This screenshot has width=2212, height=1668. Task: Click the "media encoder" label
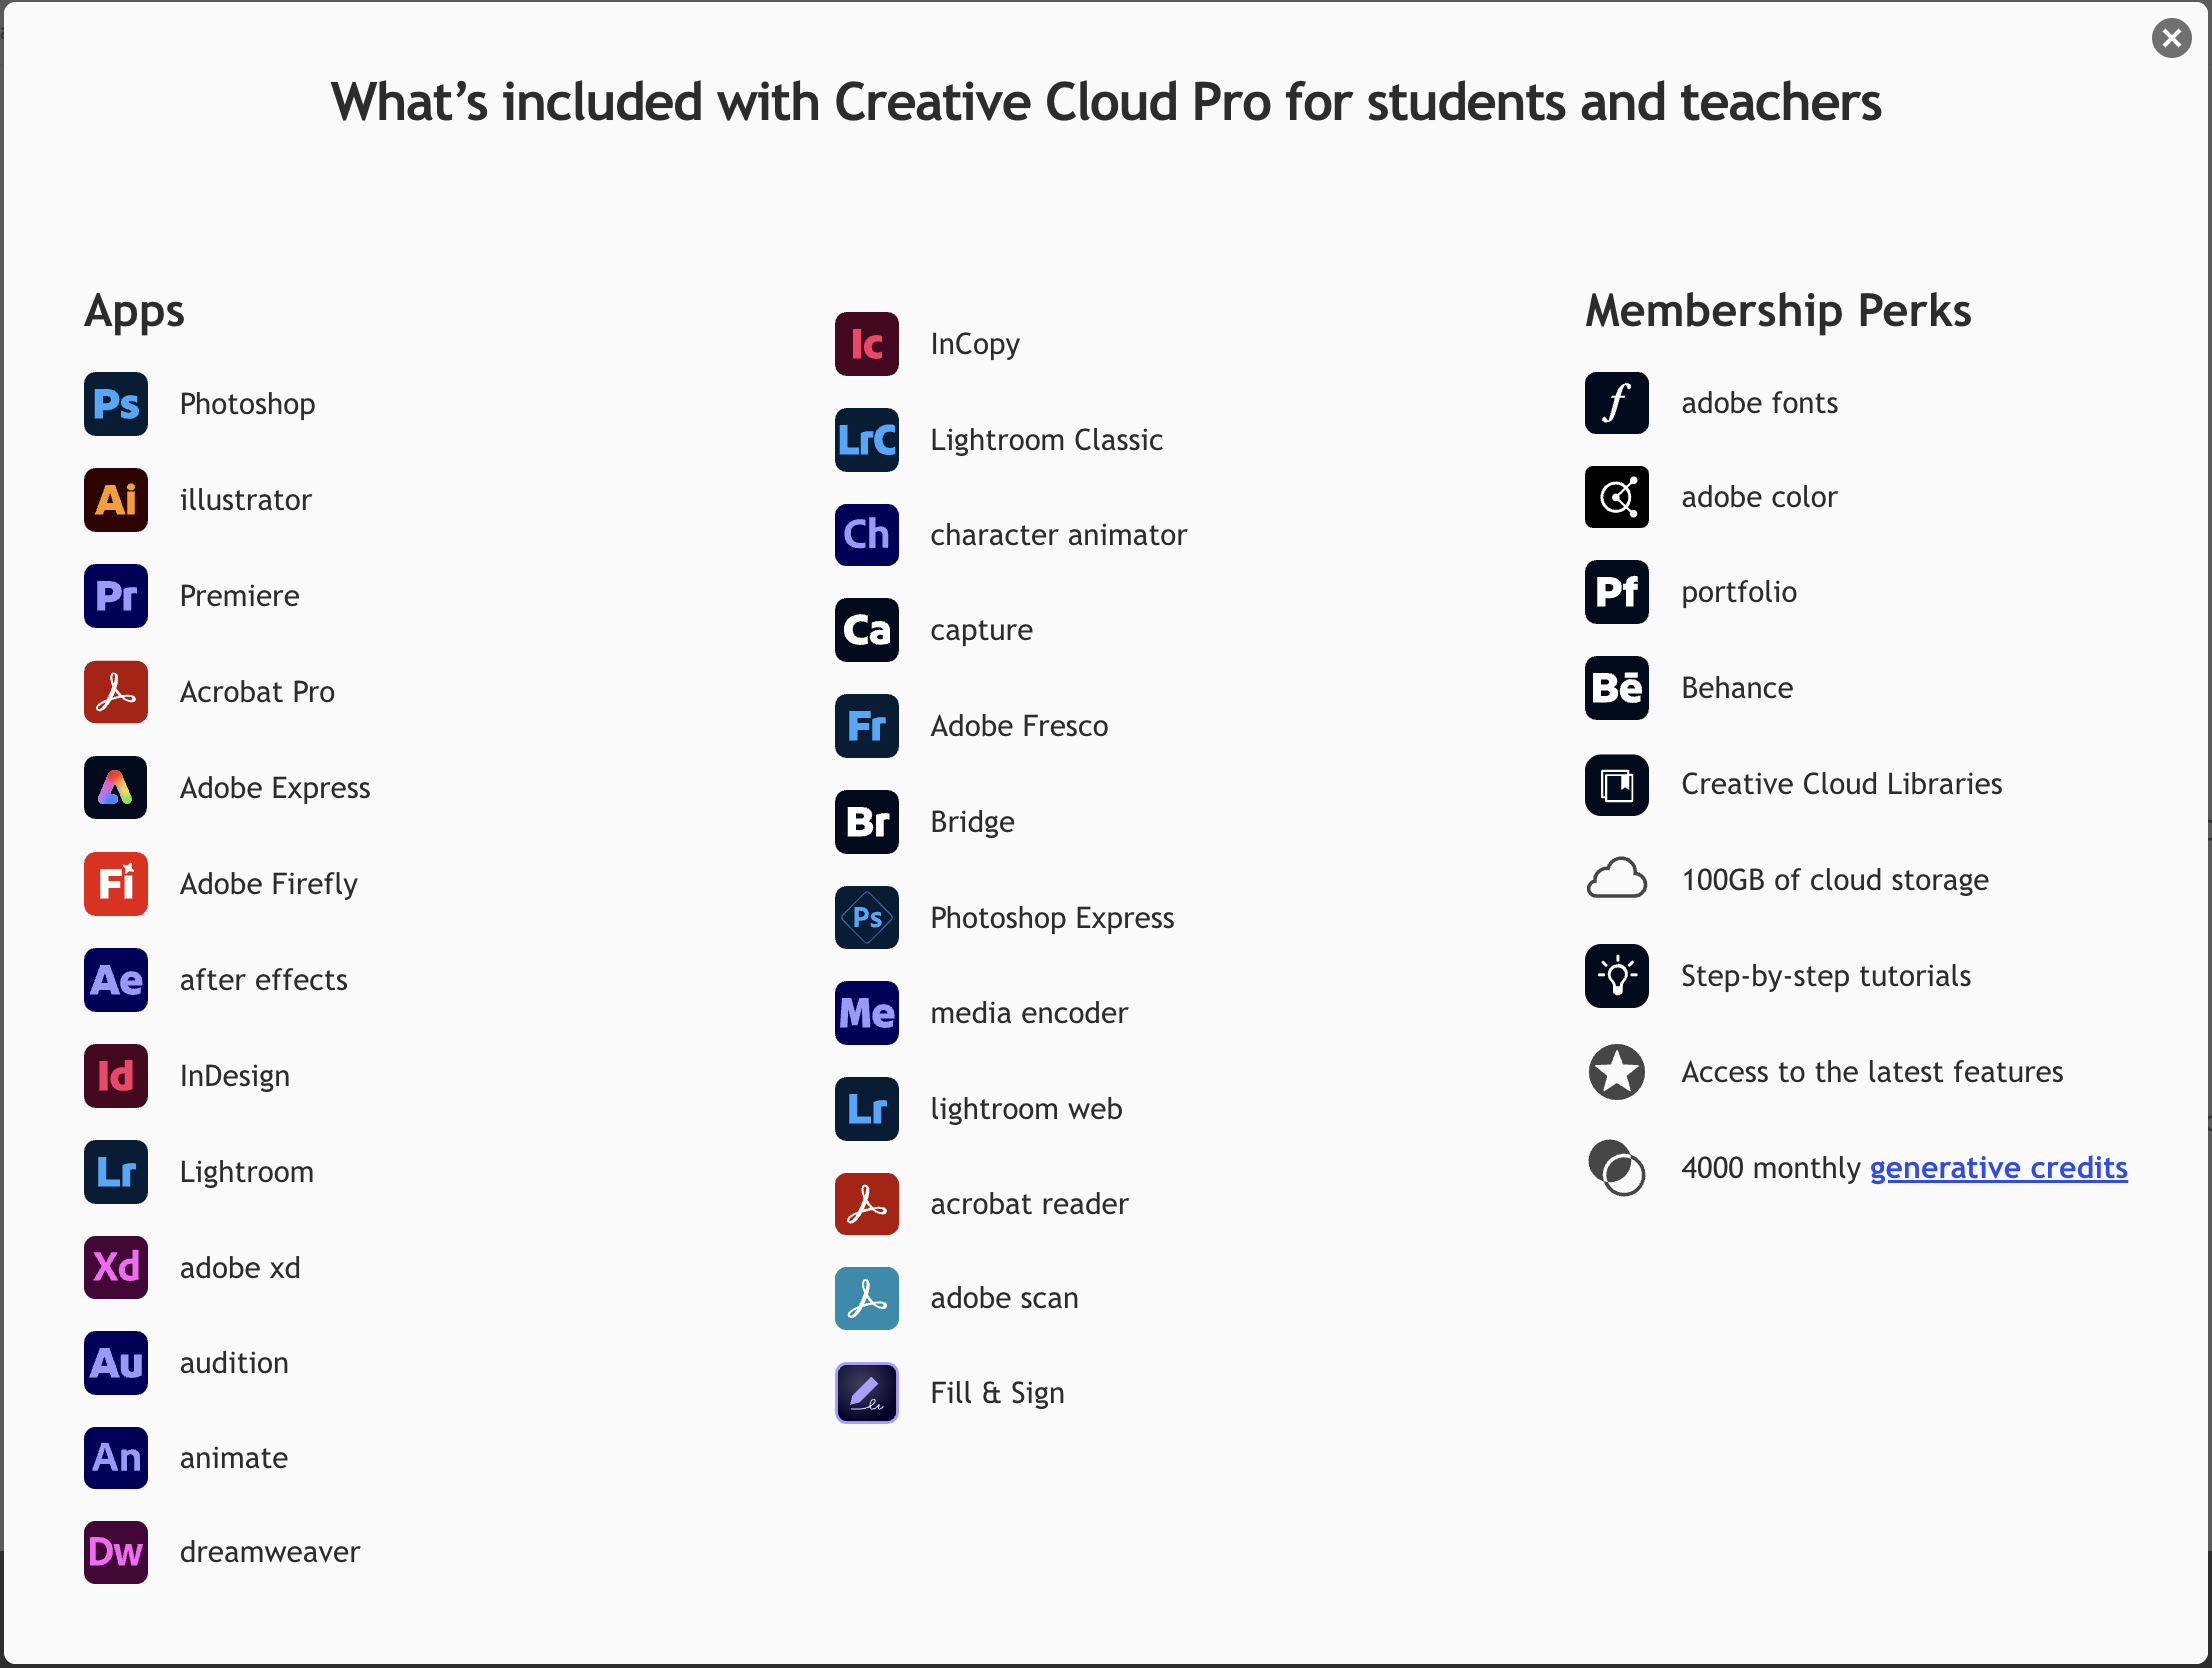click(x=1029, y=1013)
